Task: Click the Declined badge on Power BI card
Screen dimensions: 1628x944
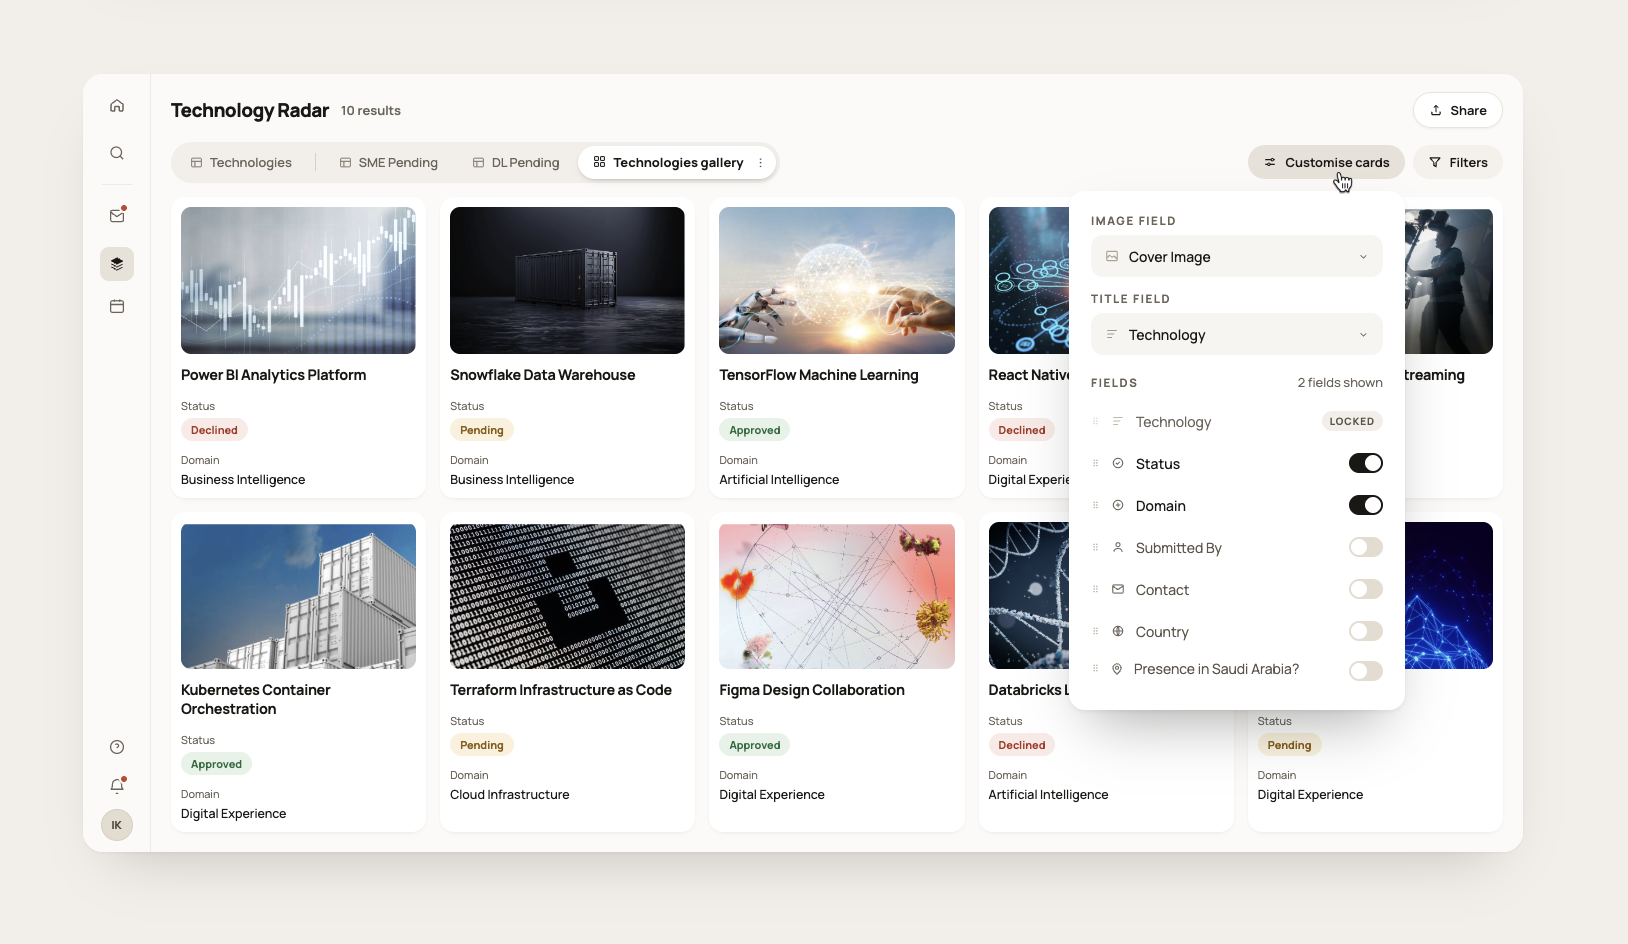Action: click(214, 430)
